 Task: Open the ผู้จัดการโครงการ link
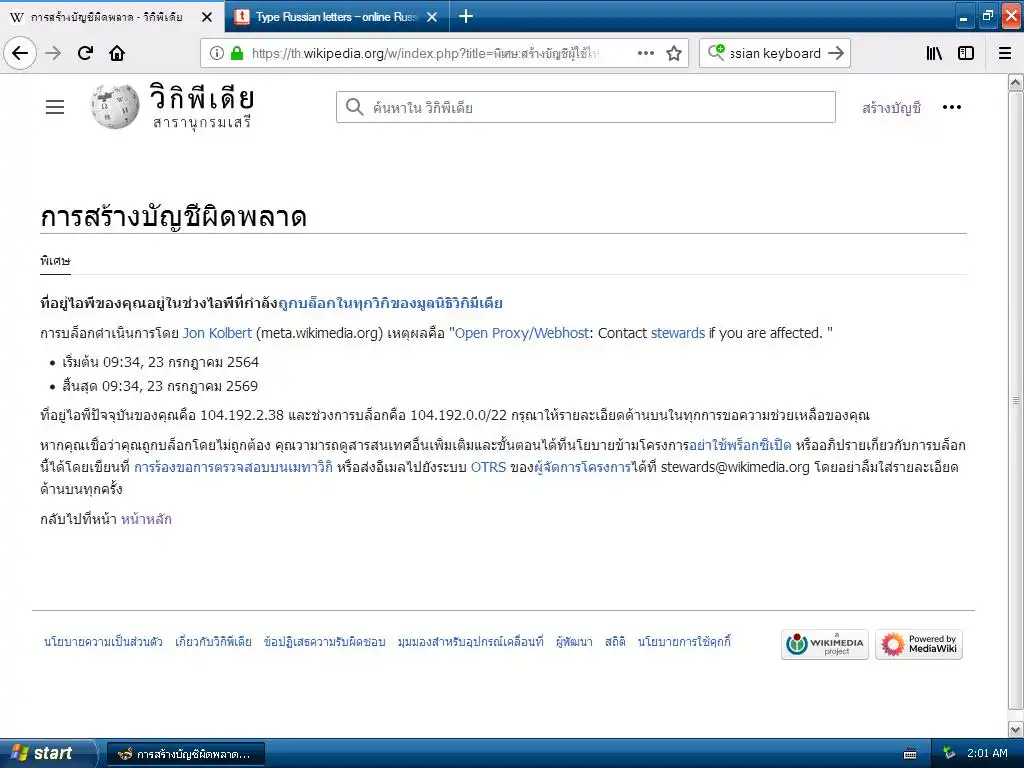pyautogui.click(x=583, y=467)
